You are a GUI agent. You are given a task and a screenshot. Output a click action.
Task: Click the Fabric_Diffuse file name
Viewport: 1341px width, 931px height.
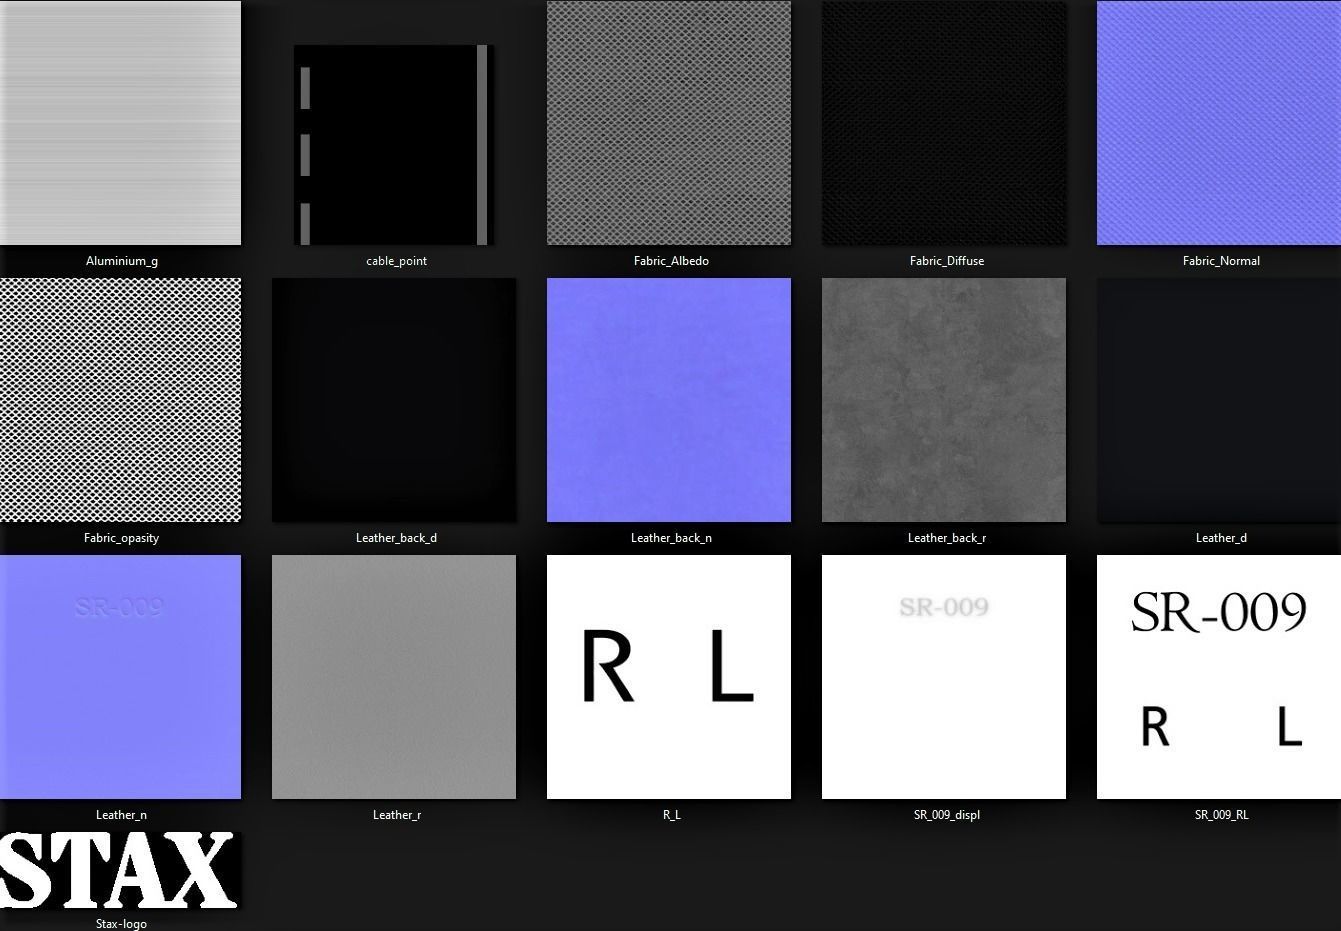(947, 261)
